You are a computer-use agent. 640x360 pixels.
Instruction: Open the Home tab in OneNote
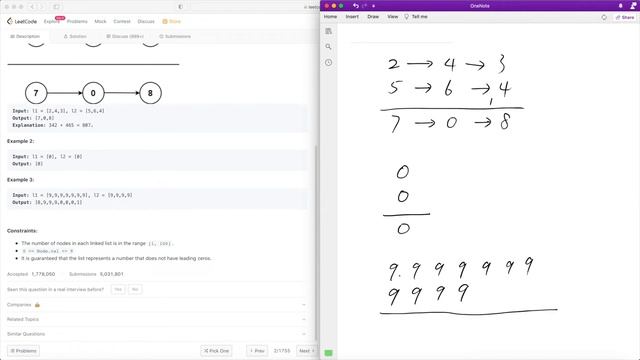330,17
